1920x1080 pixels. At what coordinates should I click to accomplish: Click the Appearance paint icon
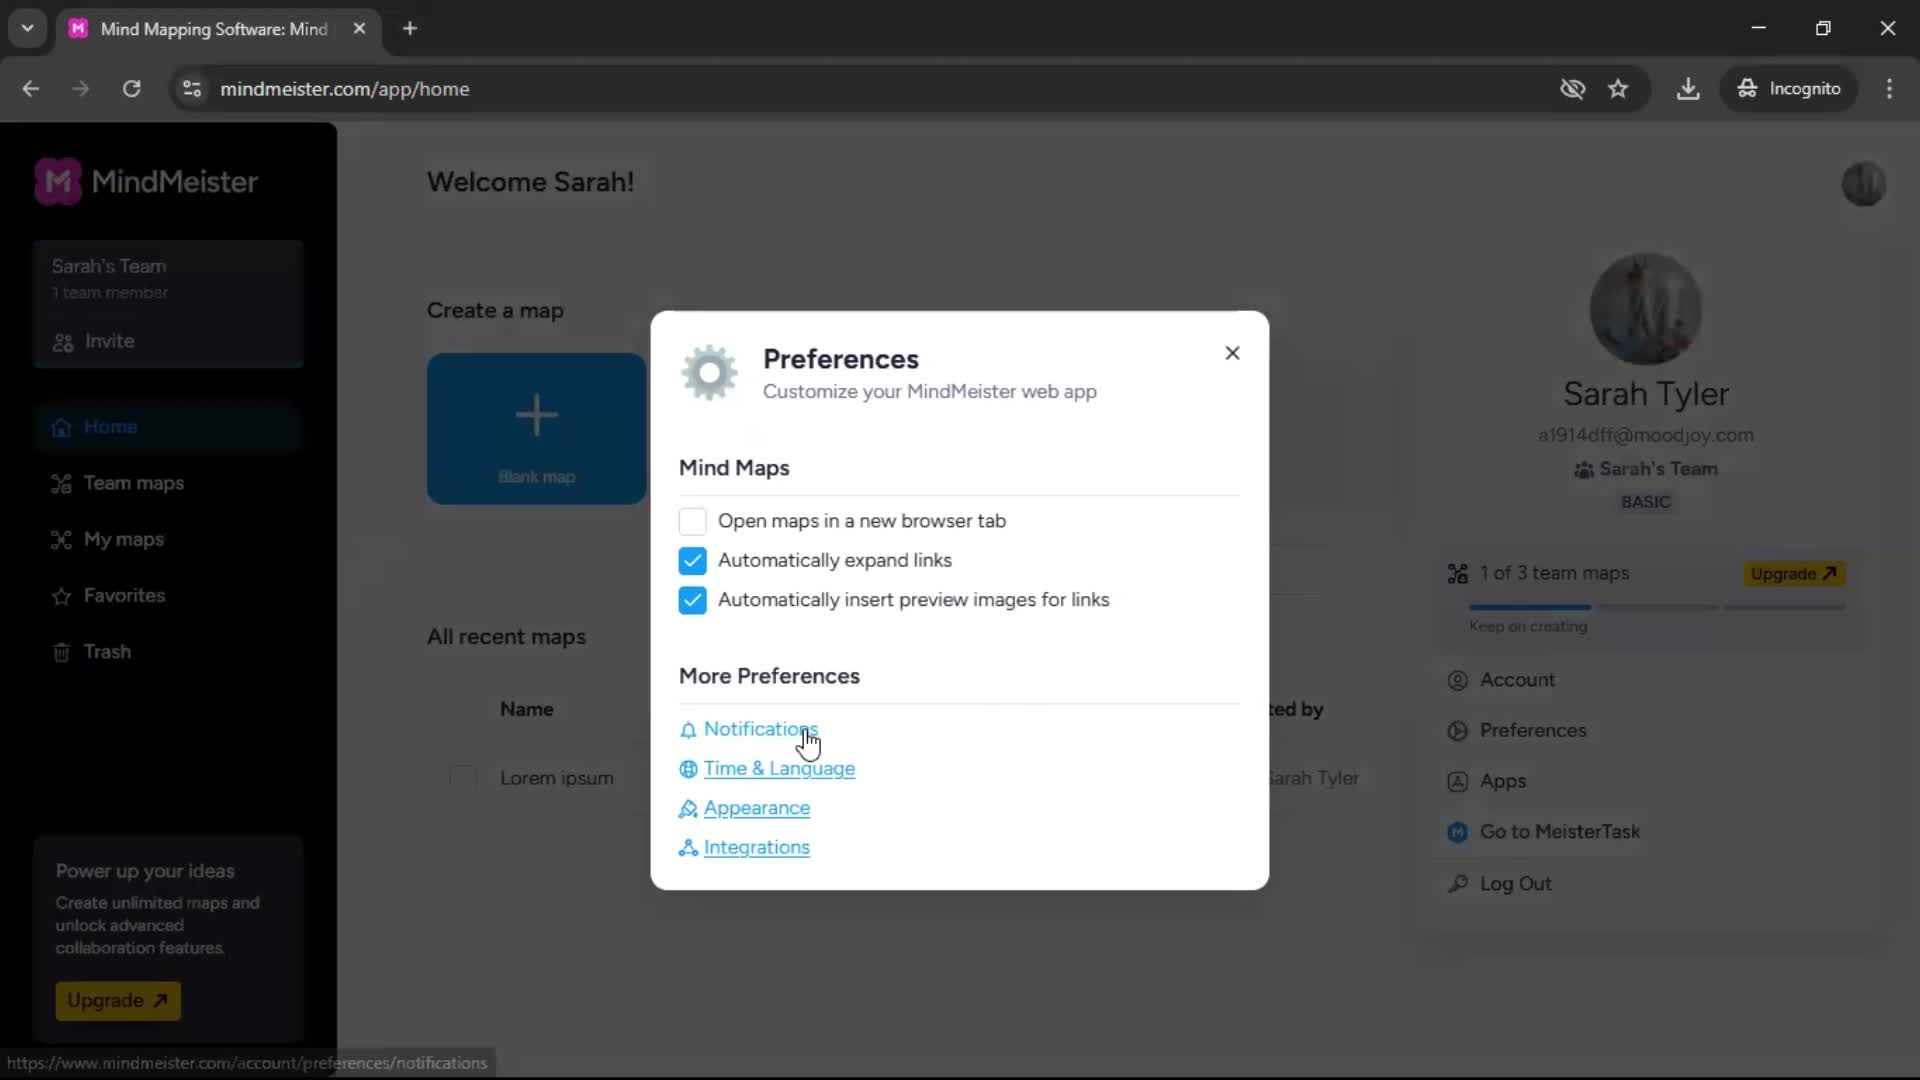click(688, 808)
